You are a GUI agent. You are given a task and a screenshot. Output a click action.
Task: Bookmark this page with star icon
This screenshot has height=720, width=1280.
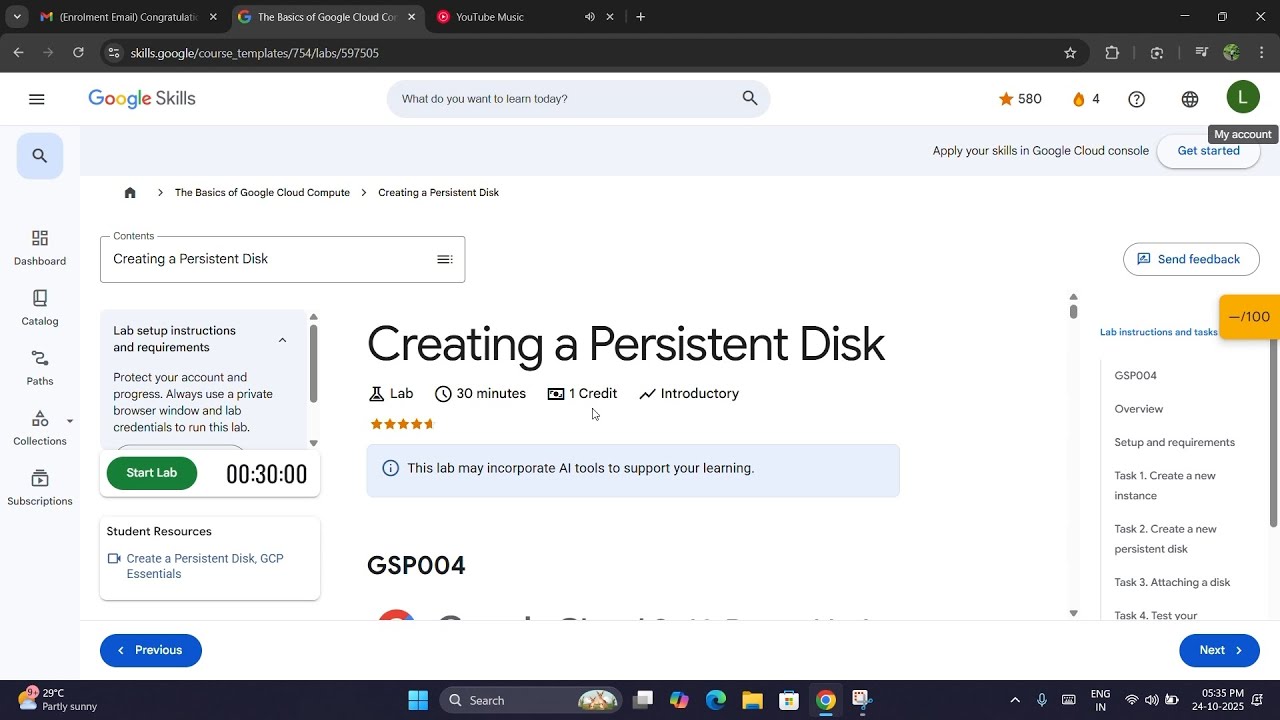tap(1070, 53)
